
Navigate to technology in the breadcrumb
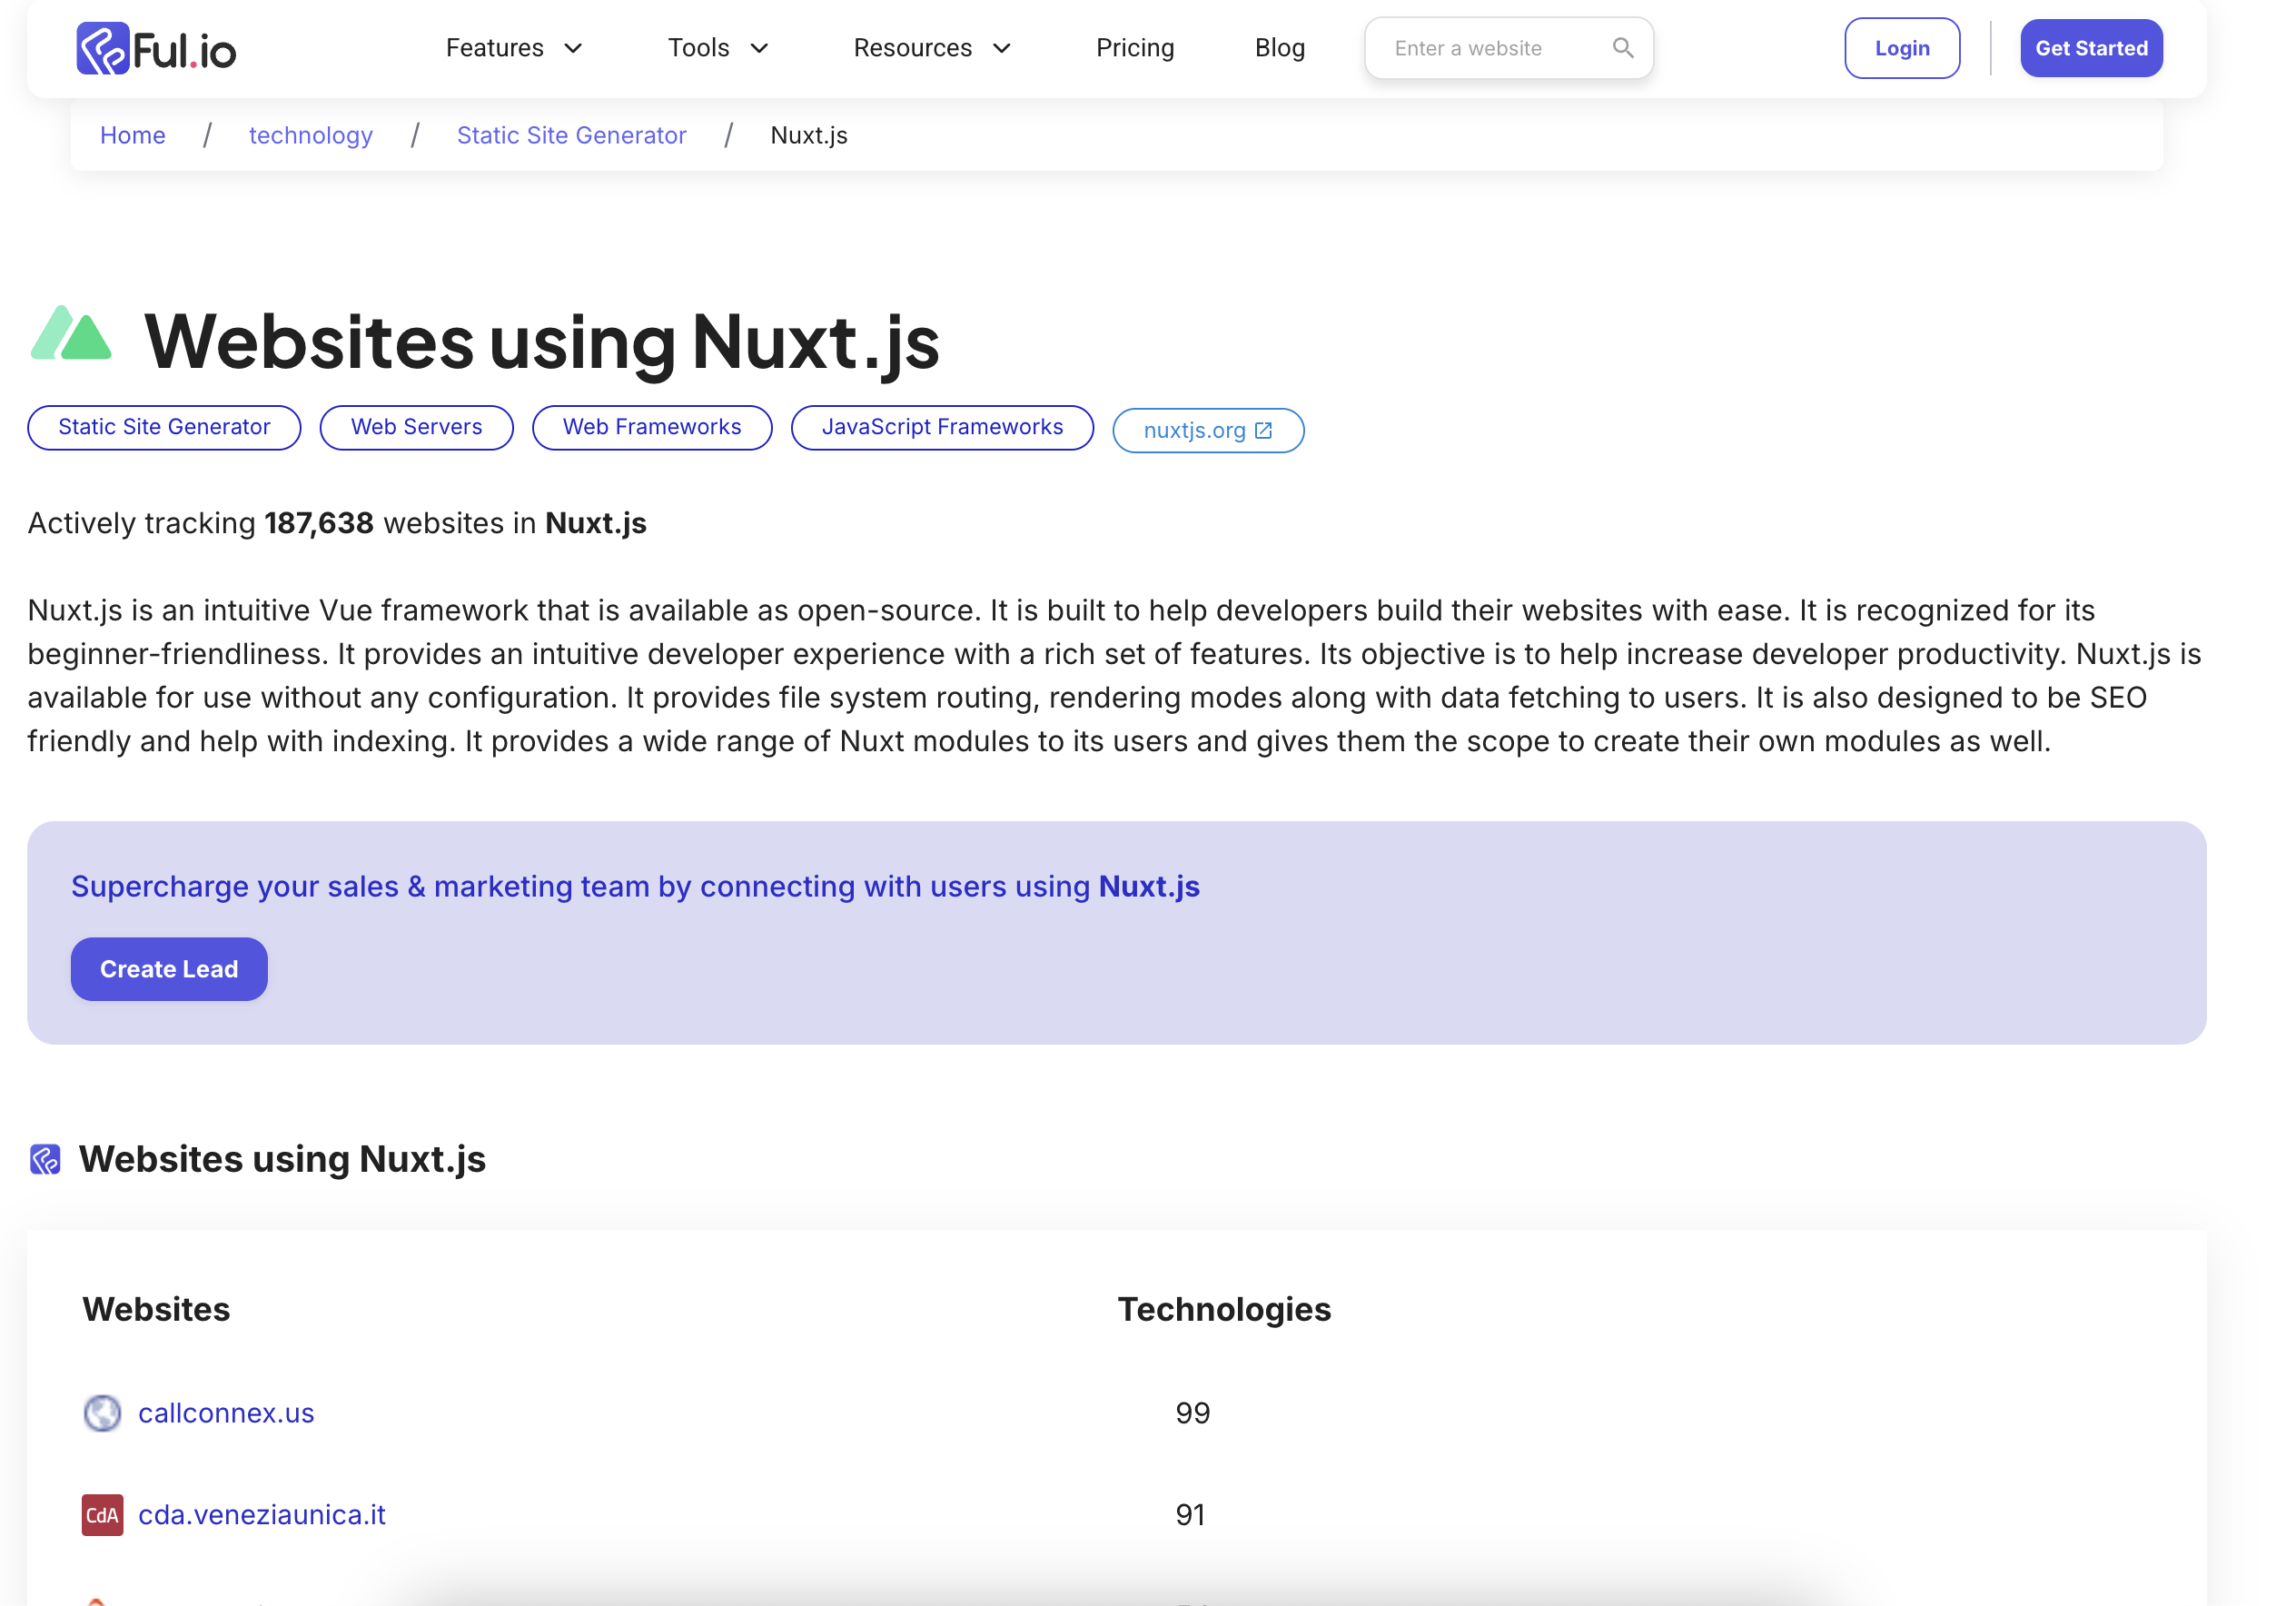click(310, 135)
